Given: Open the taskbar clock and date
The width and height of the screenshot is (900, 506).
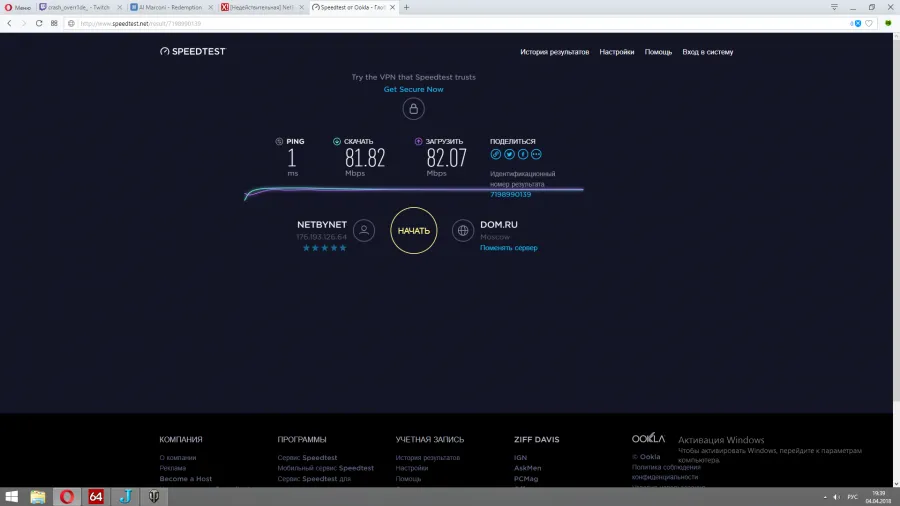Looking at the screenshot, I should point(879,497).
